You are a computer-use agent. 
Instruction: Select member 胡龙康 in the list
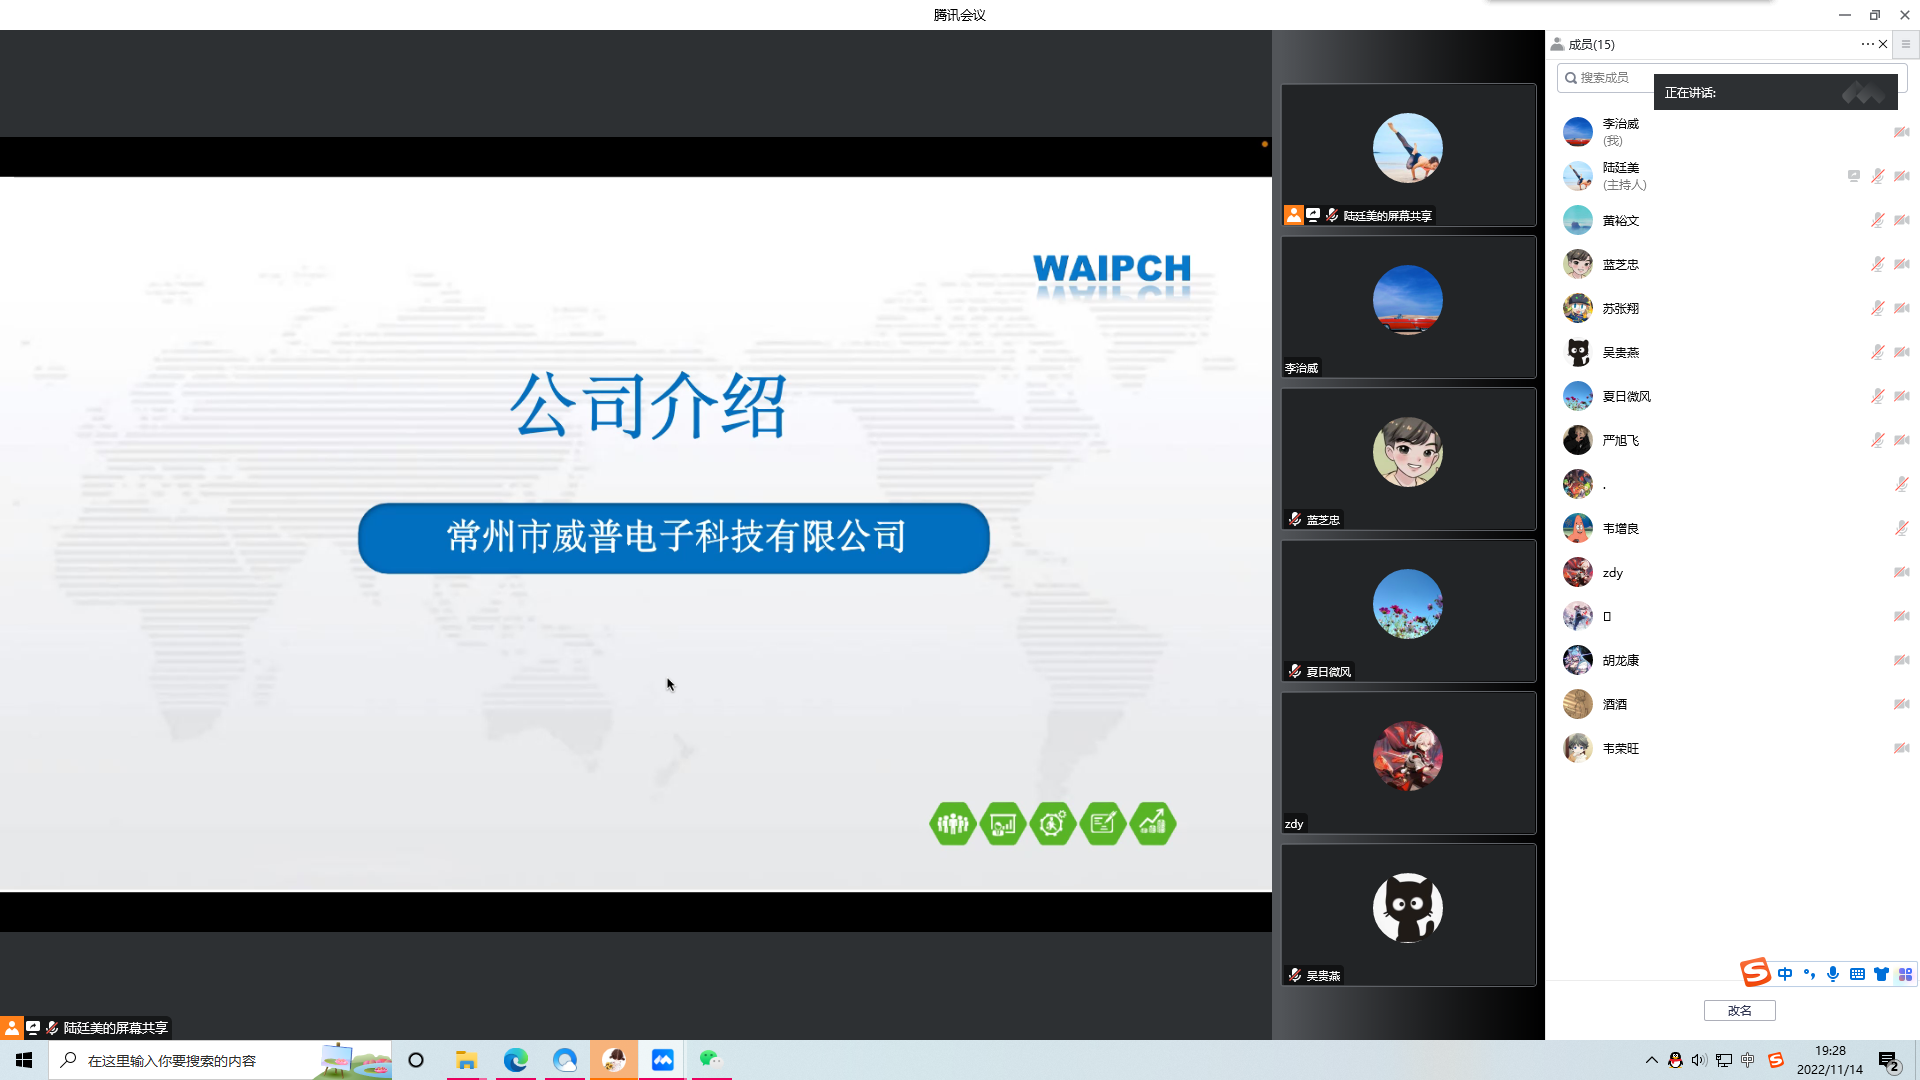click(1620, 660)
